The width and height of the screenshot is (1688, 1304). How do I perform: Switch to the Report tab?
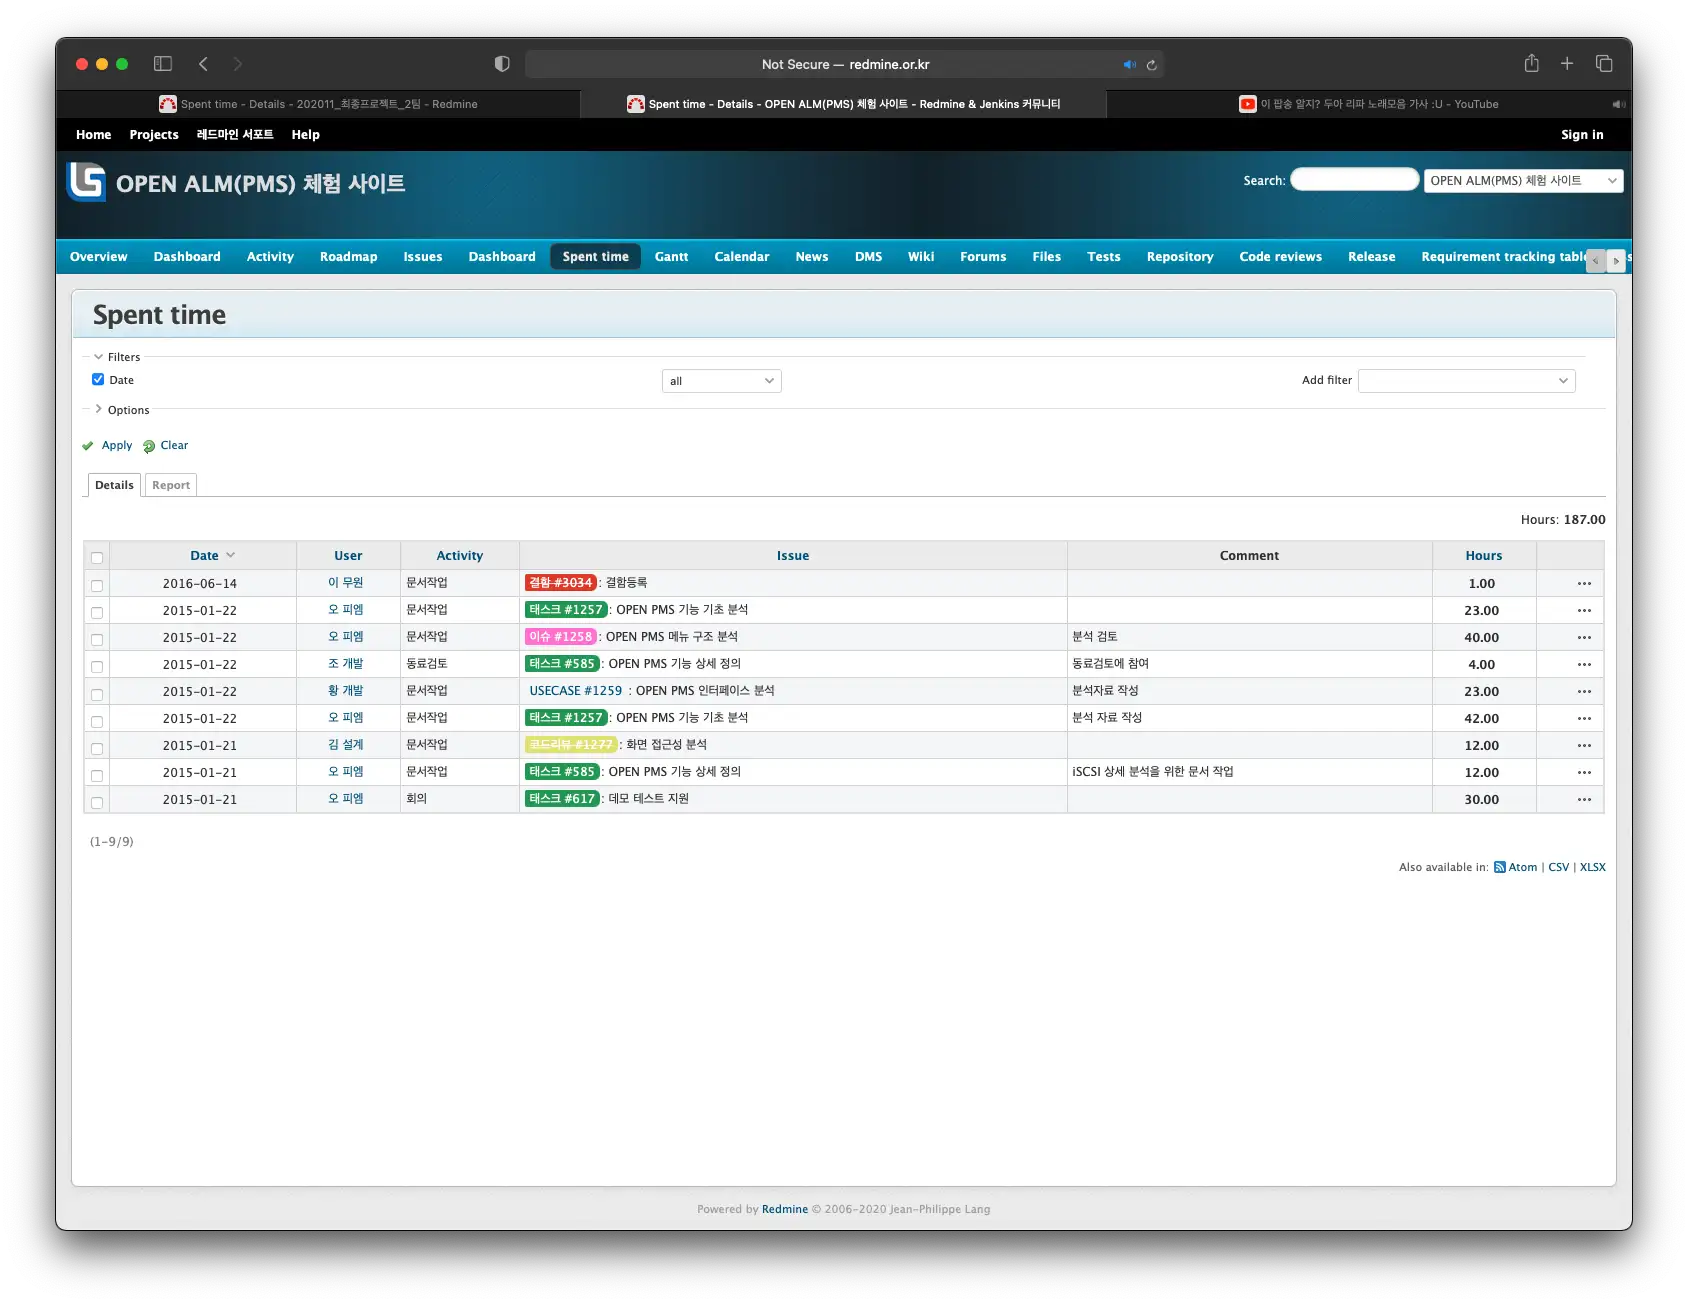pyautogui.click(x=171, y=485)
